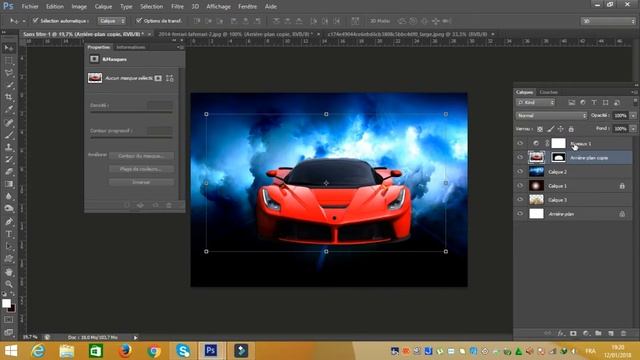Open the Calque auto-select dropdown
Image resolution: width=640 pixels, height=360 pixels.
111,21
